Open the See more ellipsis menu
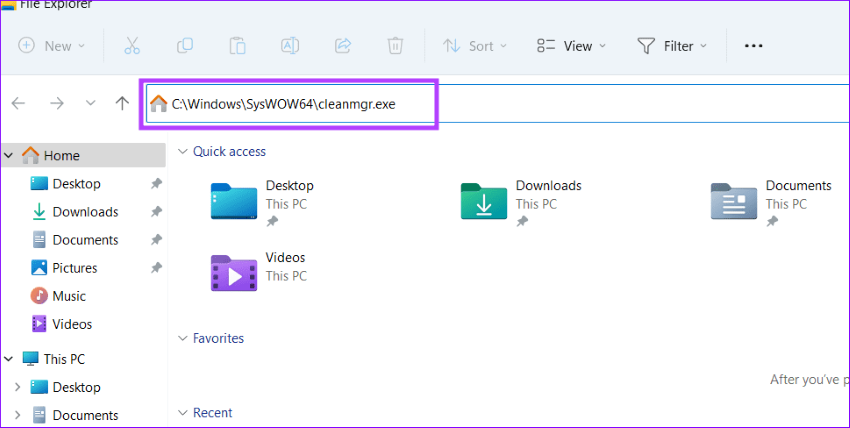The image size is (850, 428). [x=754, y=46]
